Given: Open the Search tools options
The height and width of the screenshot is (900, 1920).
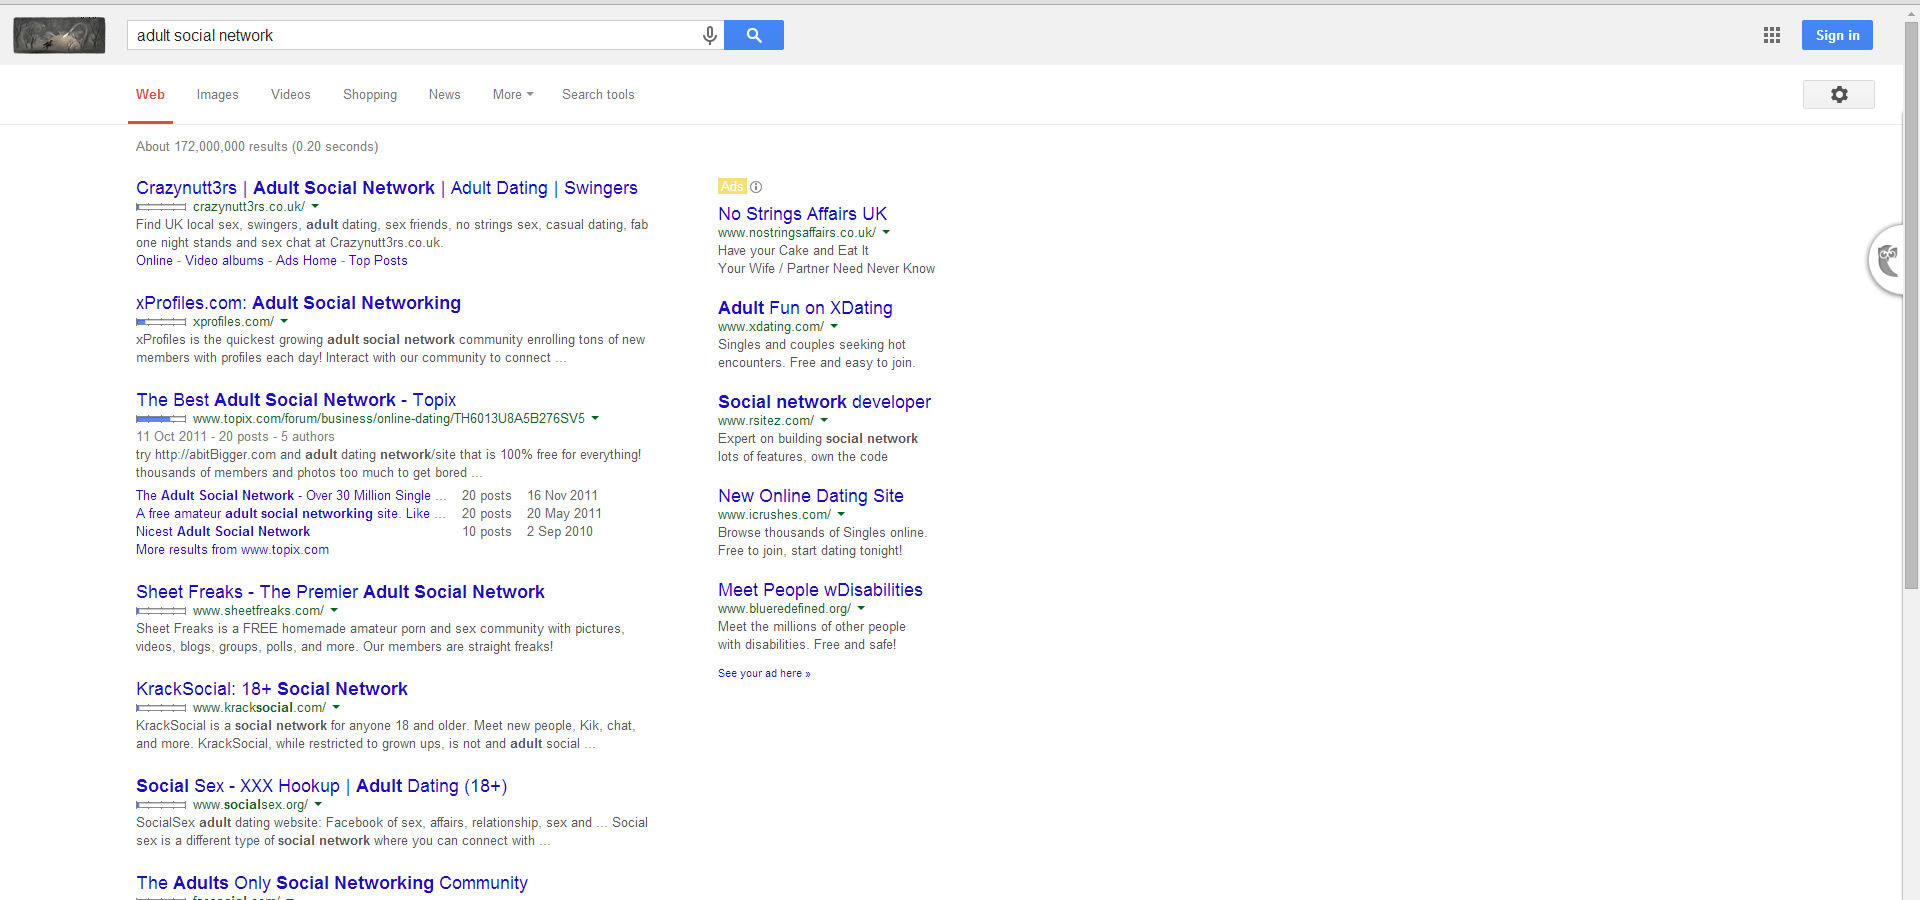Looking at the screenshot, I should tap(598, 94).
